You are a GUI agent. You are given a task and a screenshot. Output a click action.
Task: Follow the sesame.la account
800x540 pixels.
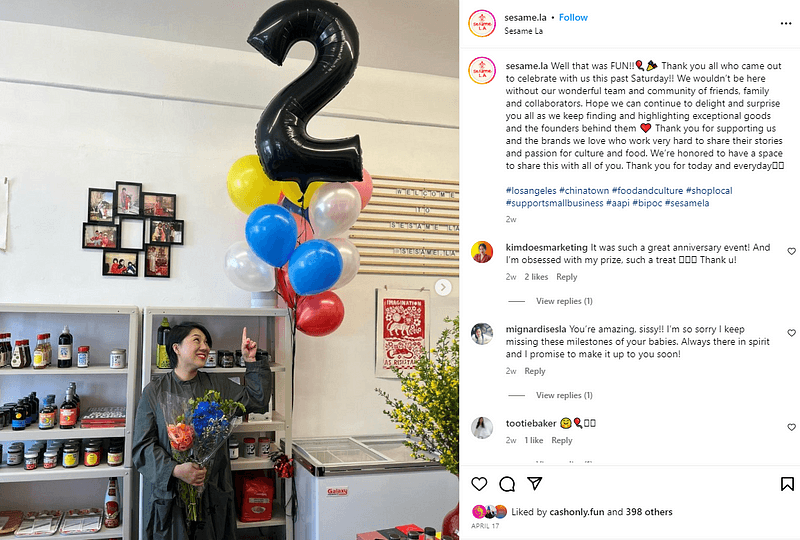point(573,17)
